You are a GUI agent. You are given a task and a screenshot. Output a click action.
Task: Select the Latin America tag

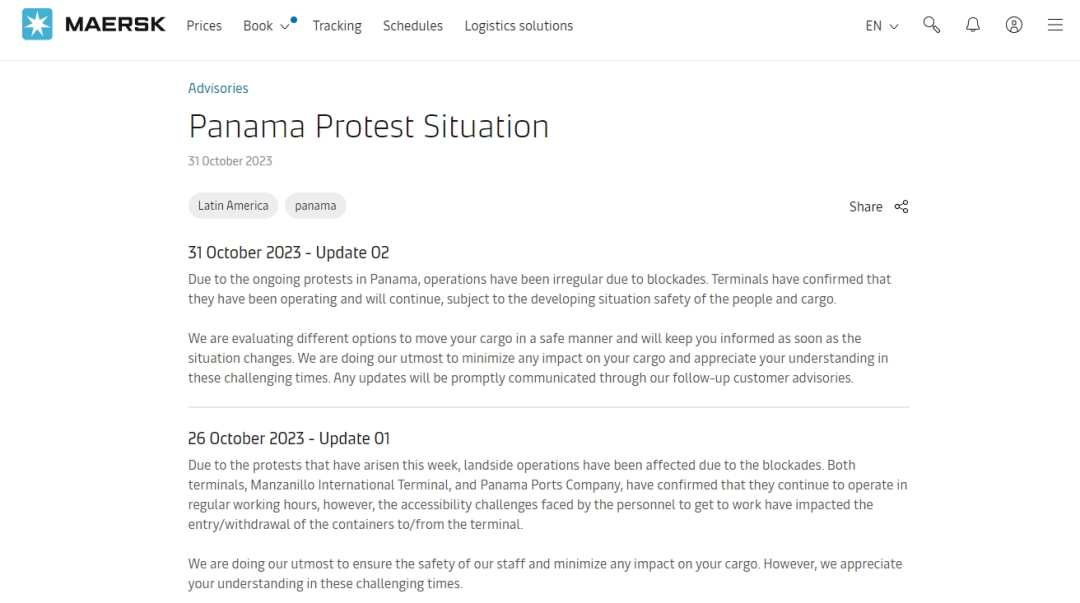pos(233,205)
